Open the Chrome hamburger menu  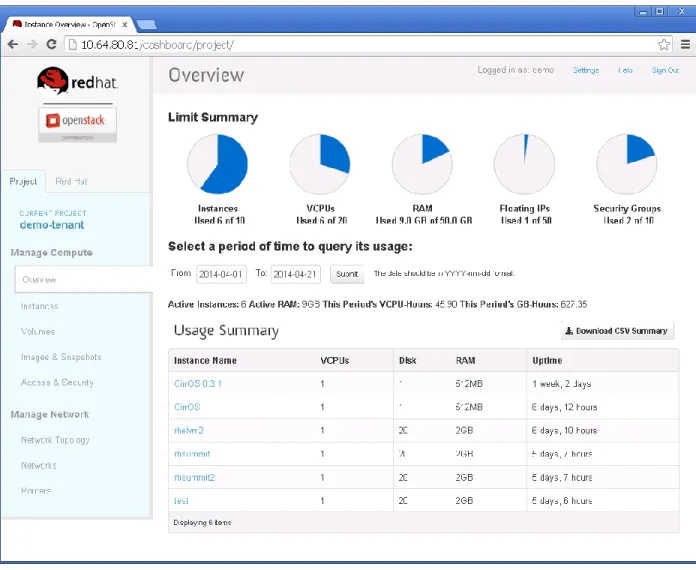[x=685, y=44]
